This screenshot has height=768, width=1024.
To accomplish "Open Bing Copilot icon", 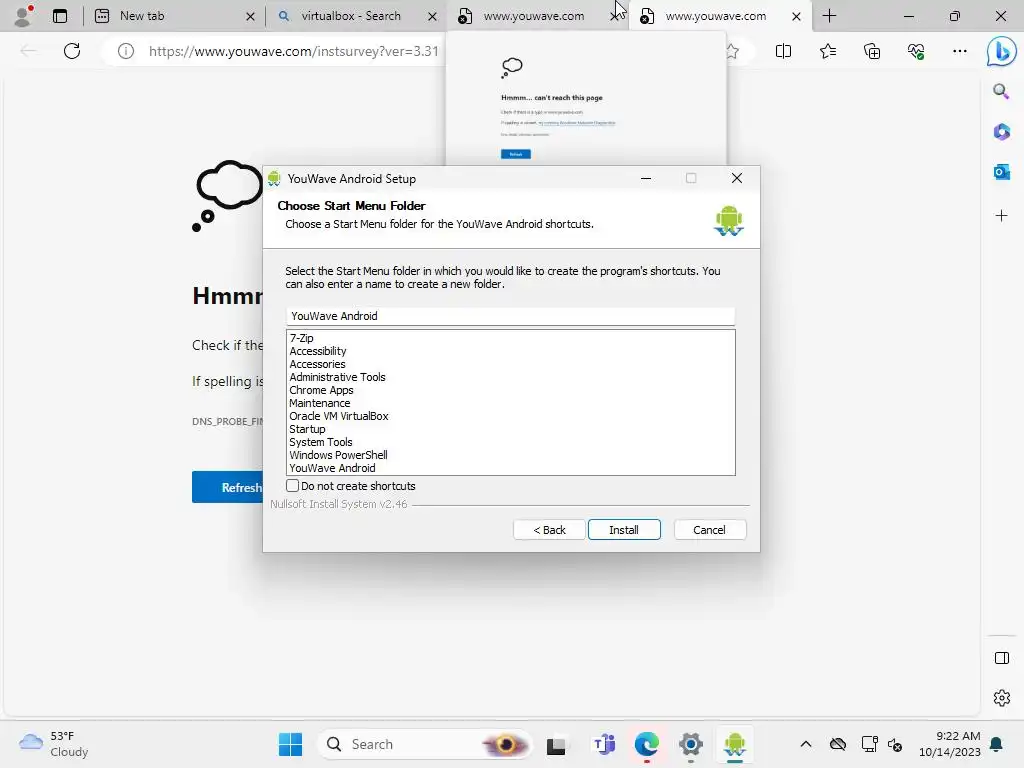I will click(1001, 52).
